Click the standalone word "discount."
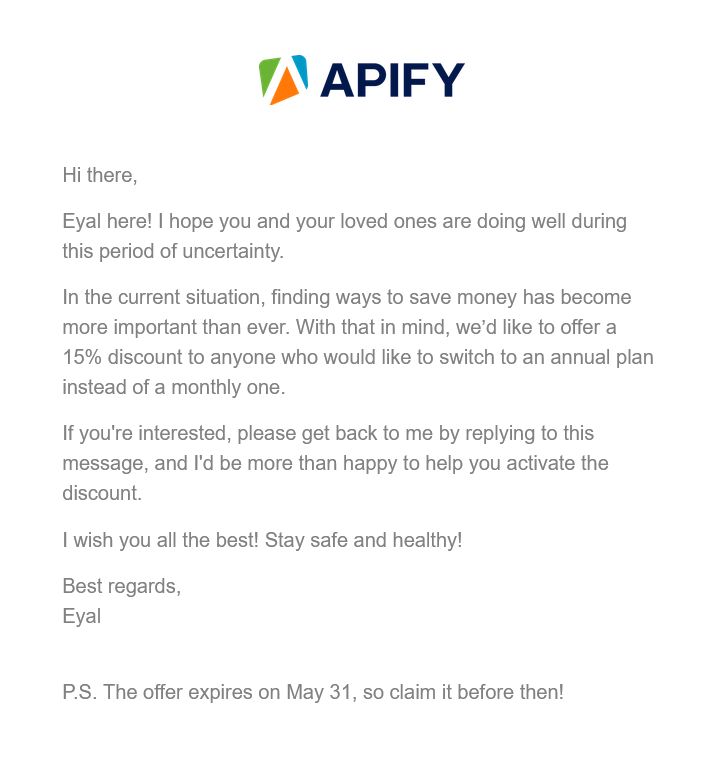 pos(102,493)
